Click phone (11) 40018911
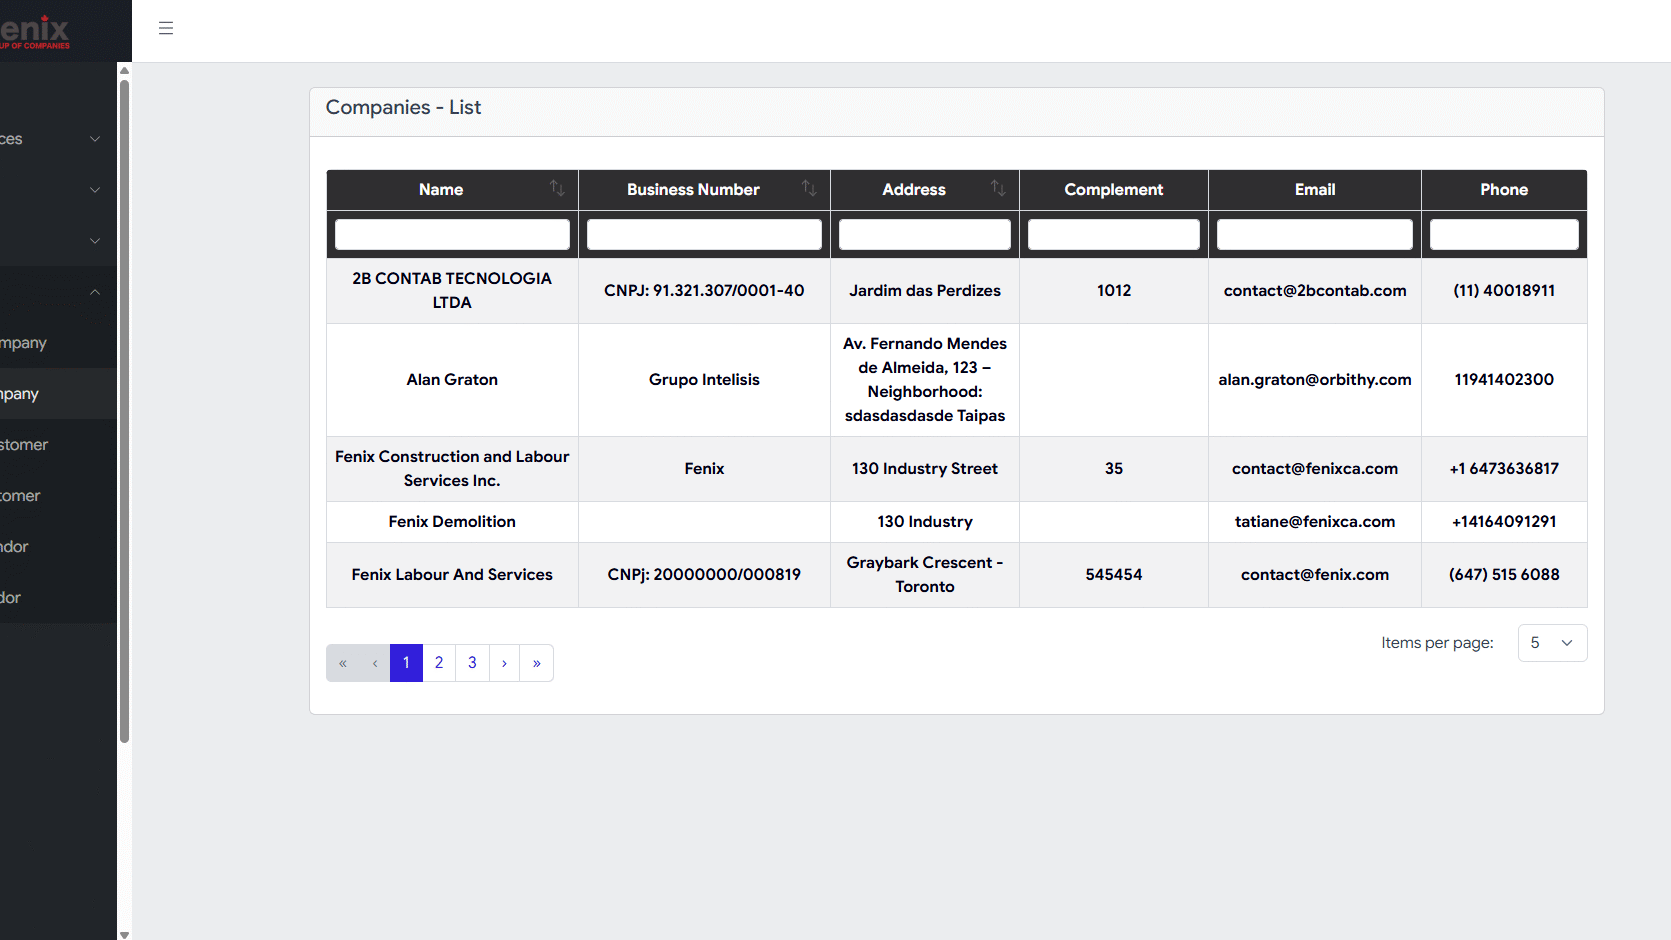Viewport: 1671px width, 940px height. click(x=1504, y=290)
